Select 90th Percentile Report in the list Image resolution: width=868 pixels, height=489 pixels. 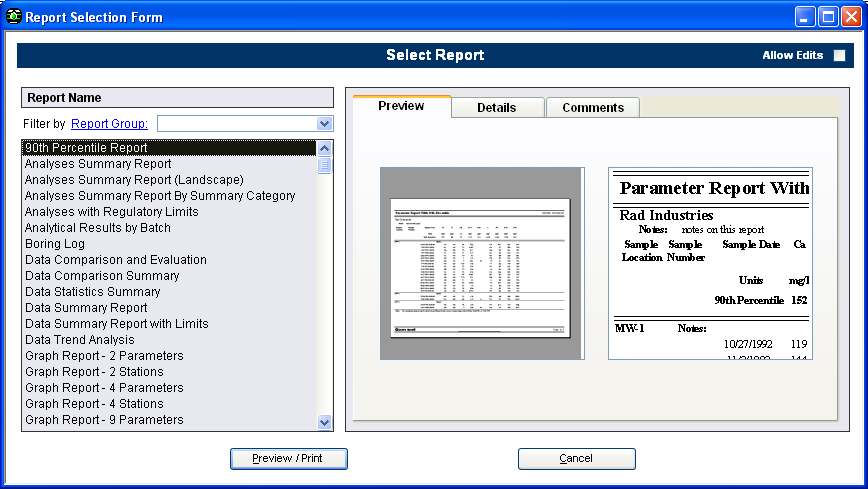[x=169, y=148]
